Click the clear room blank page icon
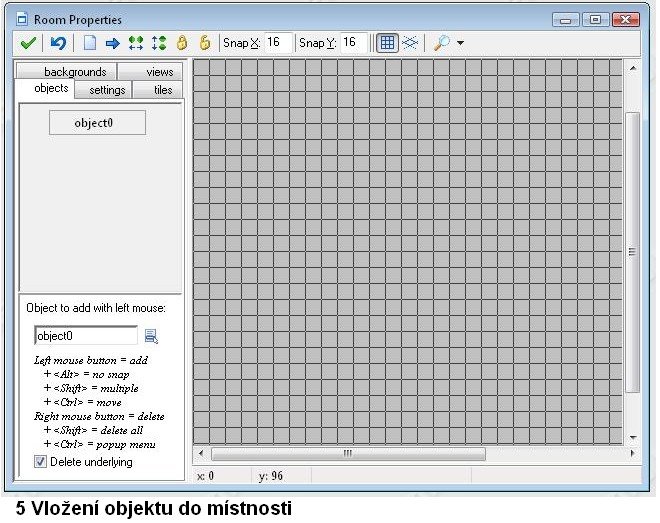Screen dimensions: 660x523 pos(90,43)
